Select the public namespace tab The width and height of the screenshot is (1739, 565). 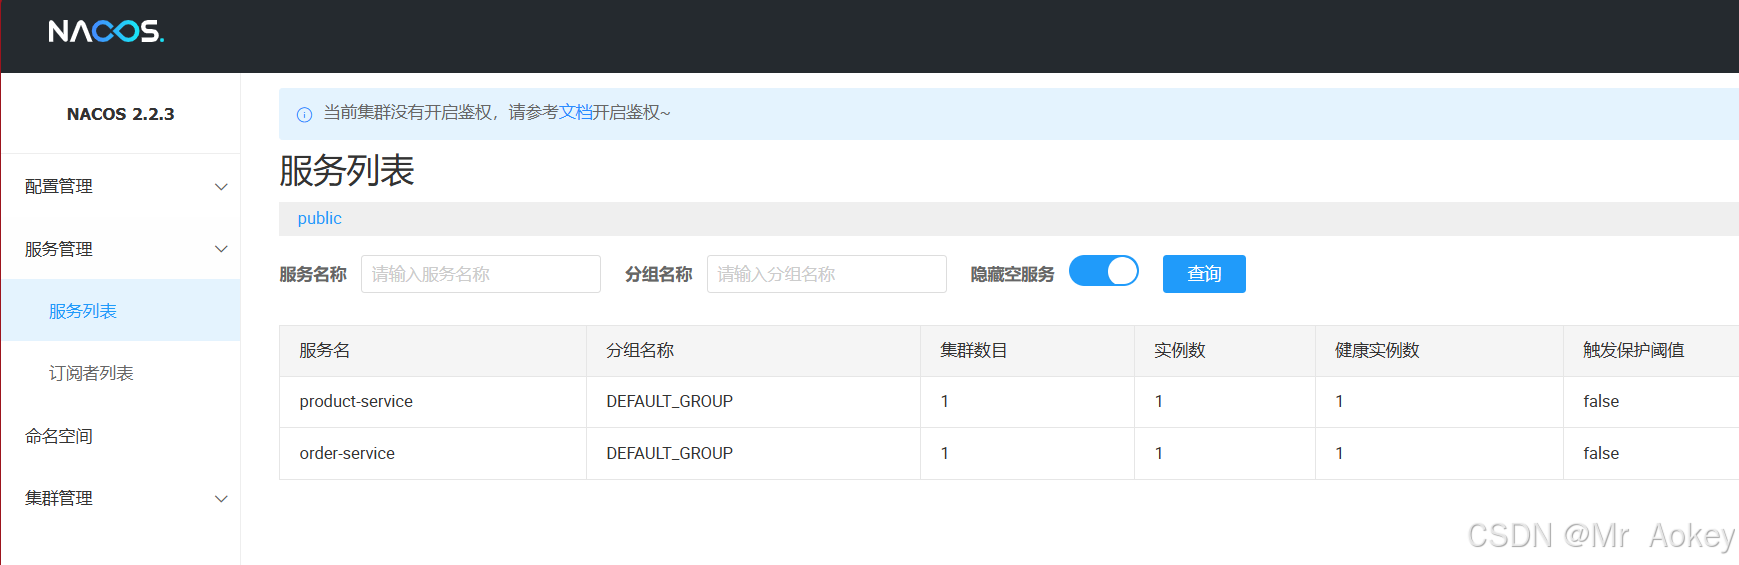tap(320, 218)
